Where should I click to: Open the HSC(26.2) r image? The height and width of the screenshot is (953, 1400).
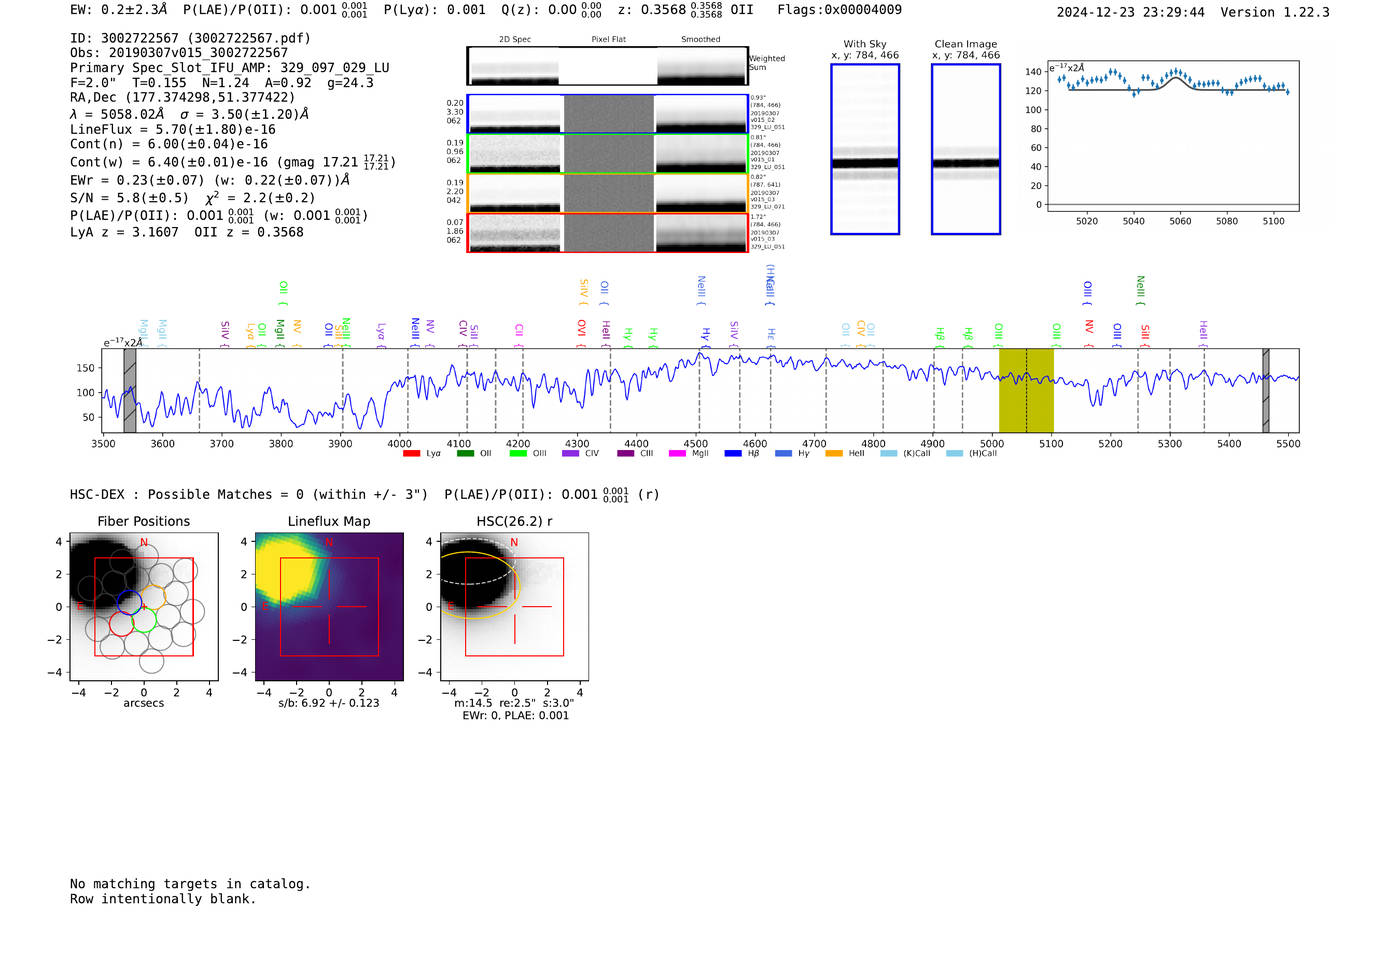(x=514, y=606)
